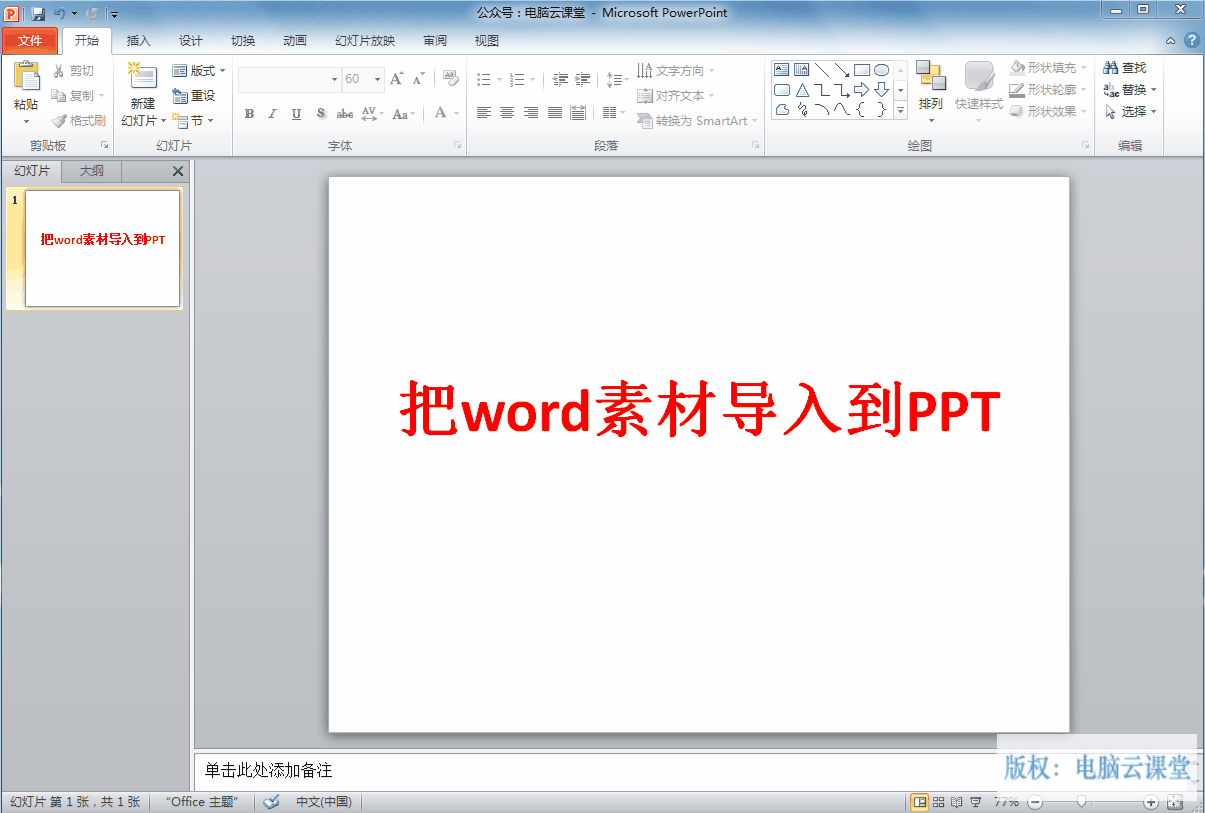1205x813 pixels.
Task: Open PowerPoint help question mark icon
Action: click(1191, 41)
